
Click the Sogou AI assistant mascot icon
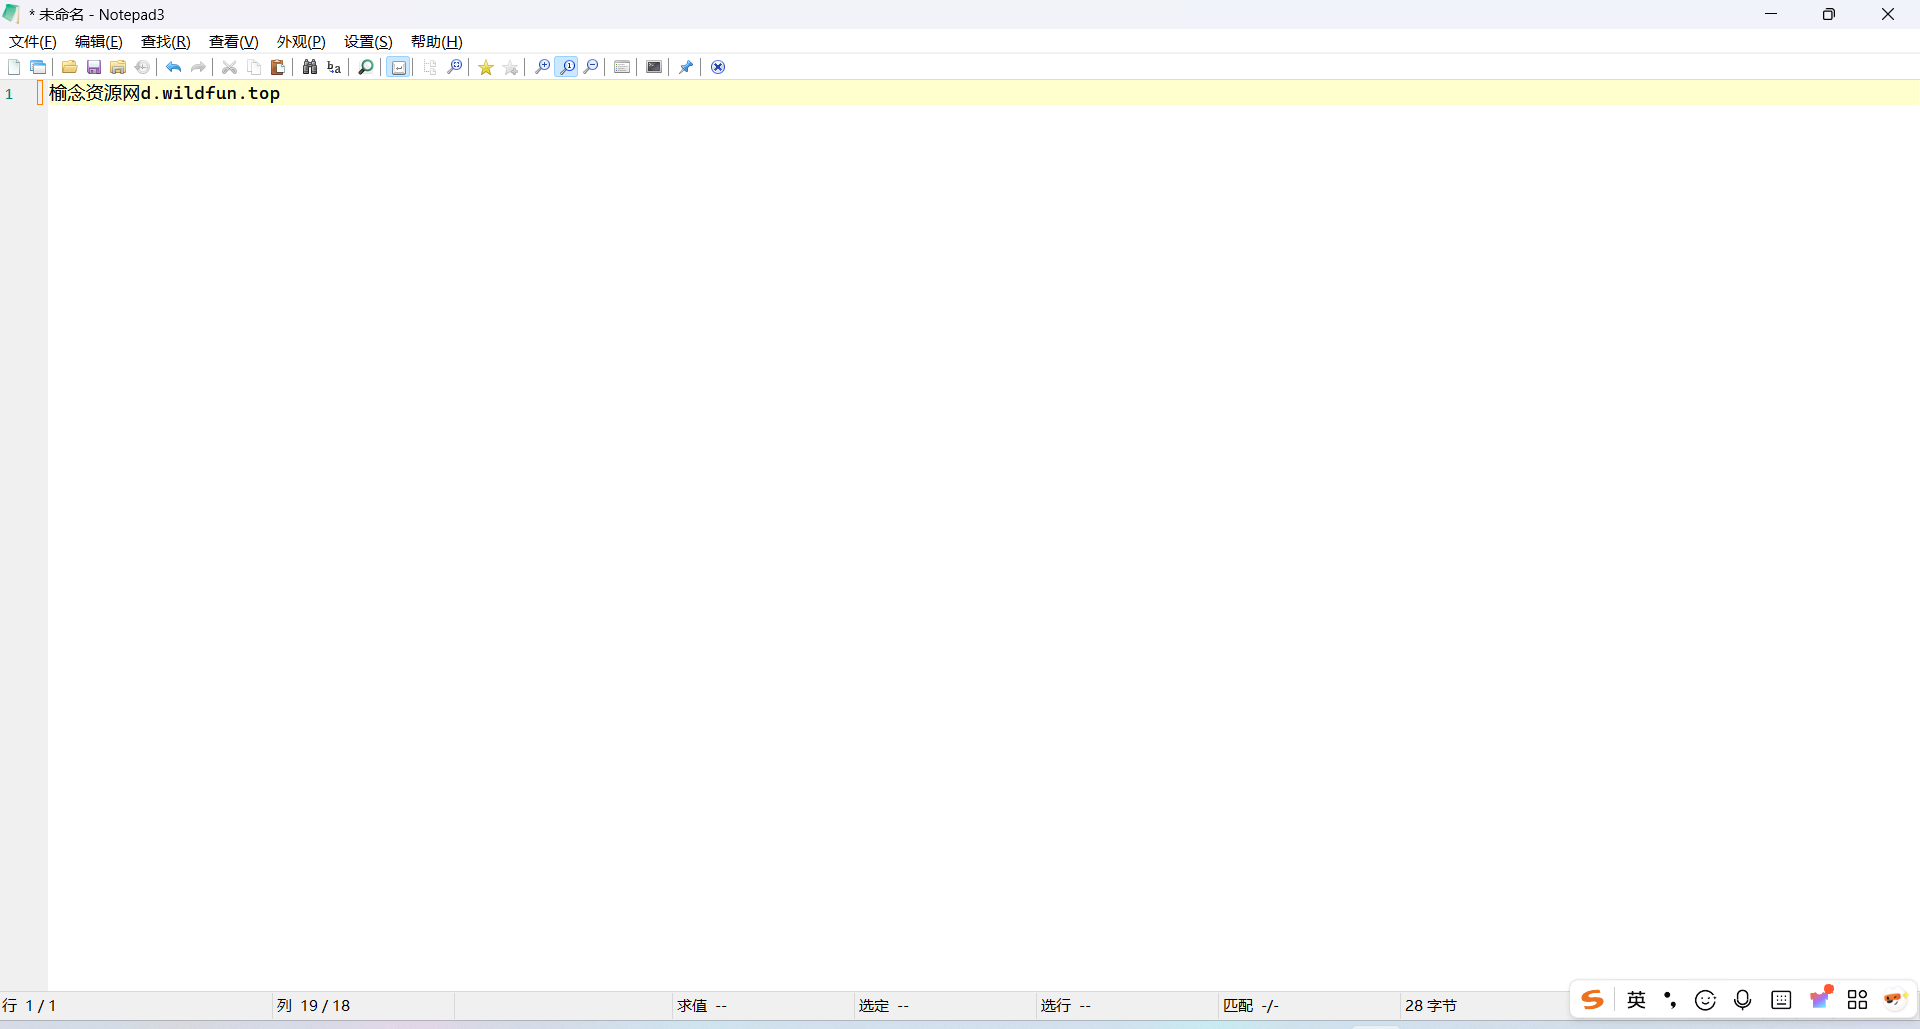click(x=1895, y=1000)
